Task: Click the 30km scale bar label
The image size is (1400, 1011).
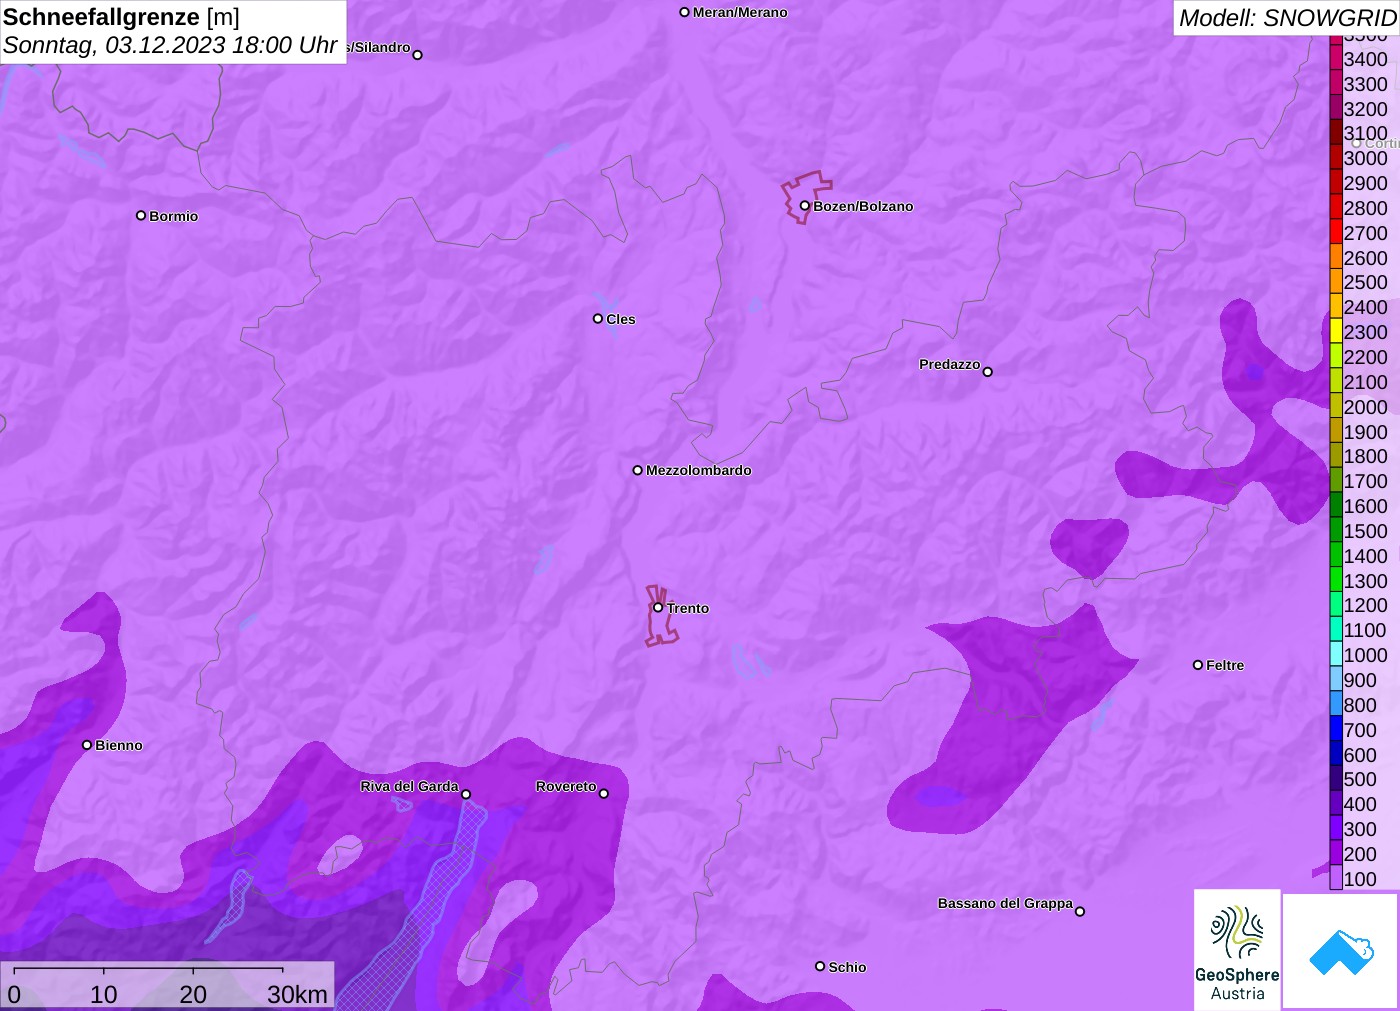Action: (x=297, y=994)
